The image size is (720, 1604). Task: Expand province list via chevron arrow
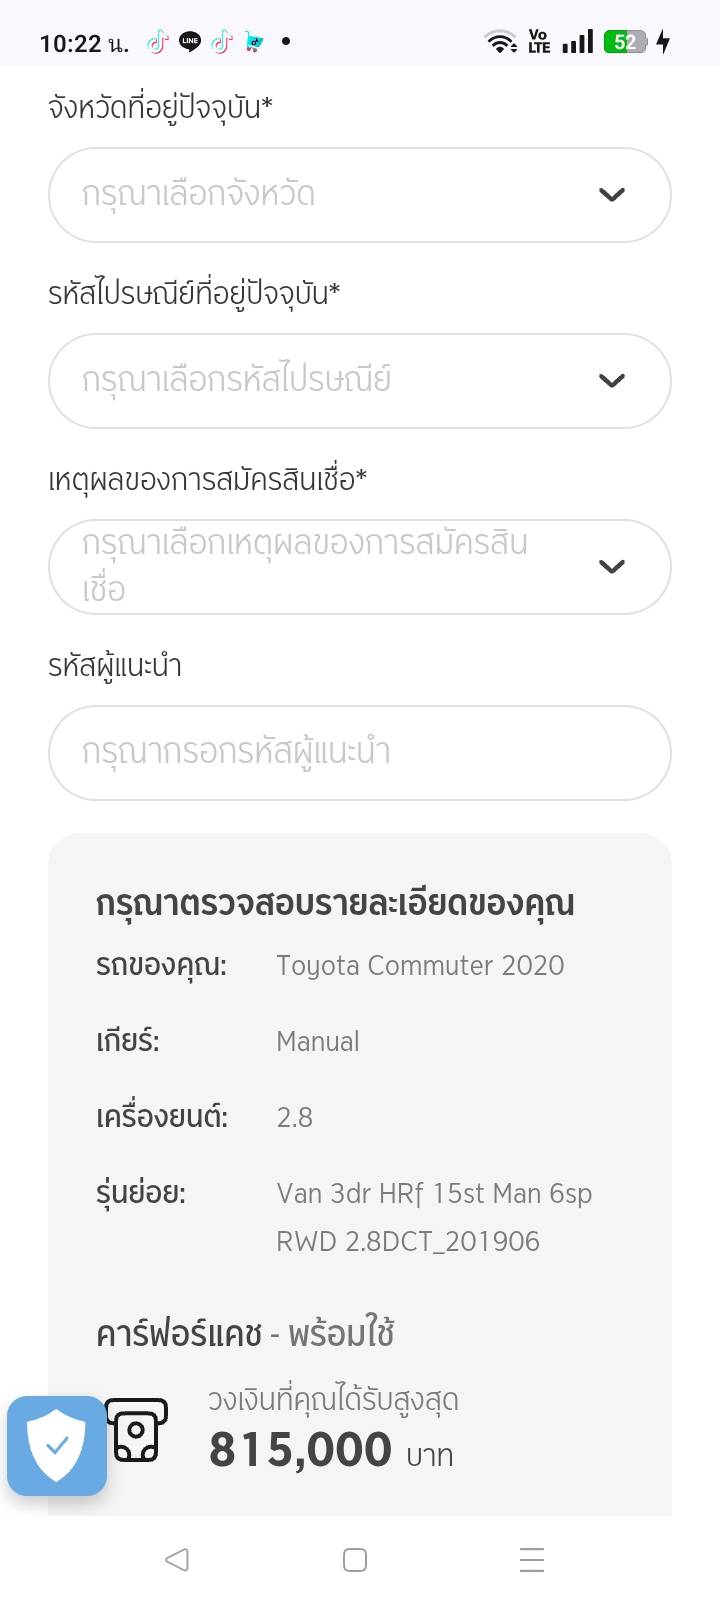(x=612, y=195)
